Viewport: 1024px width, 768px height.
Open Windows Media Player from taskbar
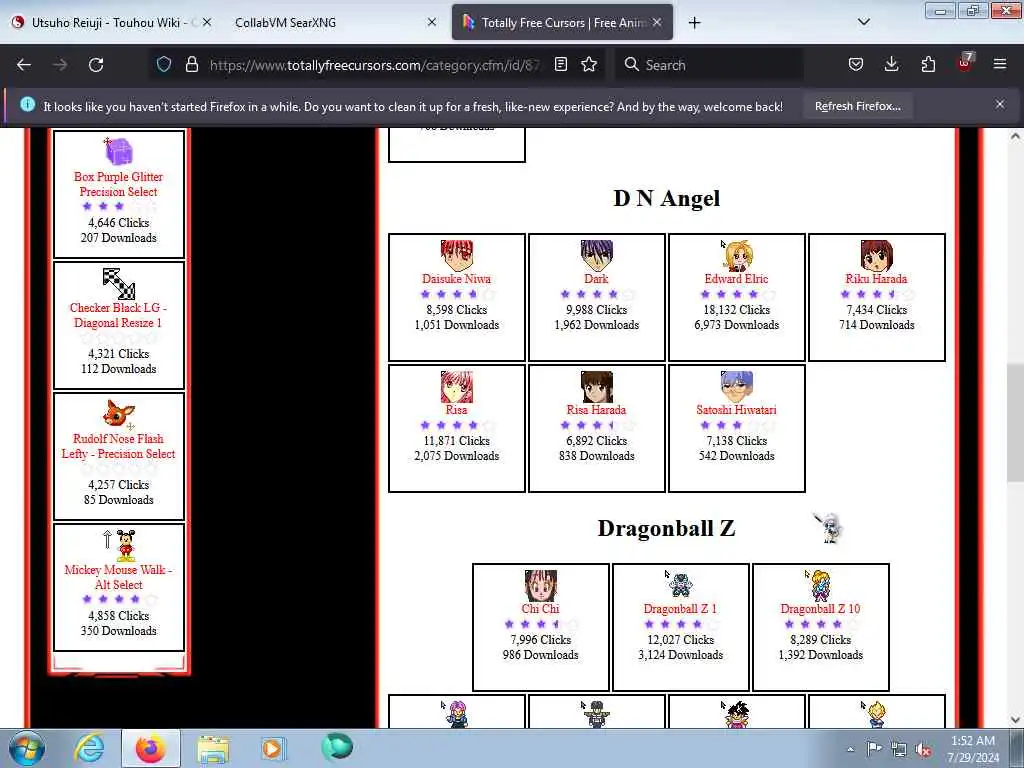tap(273, 748)
